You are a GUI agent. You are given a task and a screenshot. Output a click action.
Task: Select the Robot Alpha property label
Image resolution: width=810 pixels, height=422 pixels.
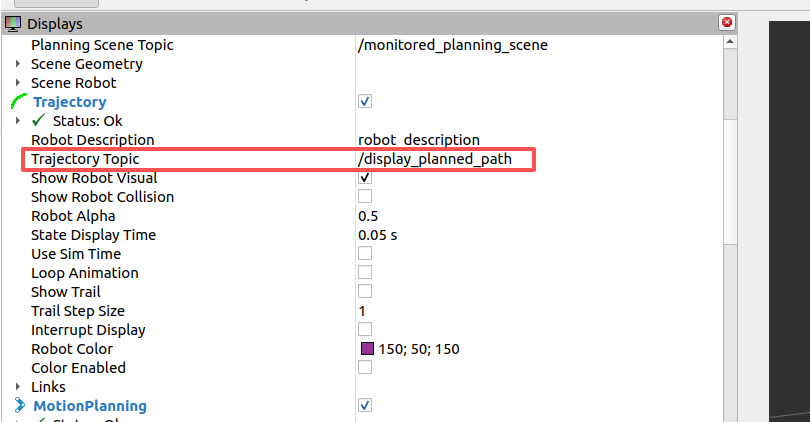pyautogui.click(x=73, y=216)
